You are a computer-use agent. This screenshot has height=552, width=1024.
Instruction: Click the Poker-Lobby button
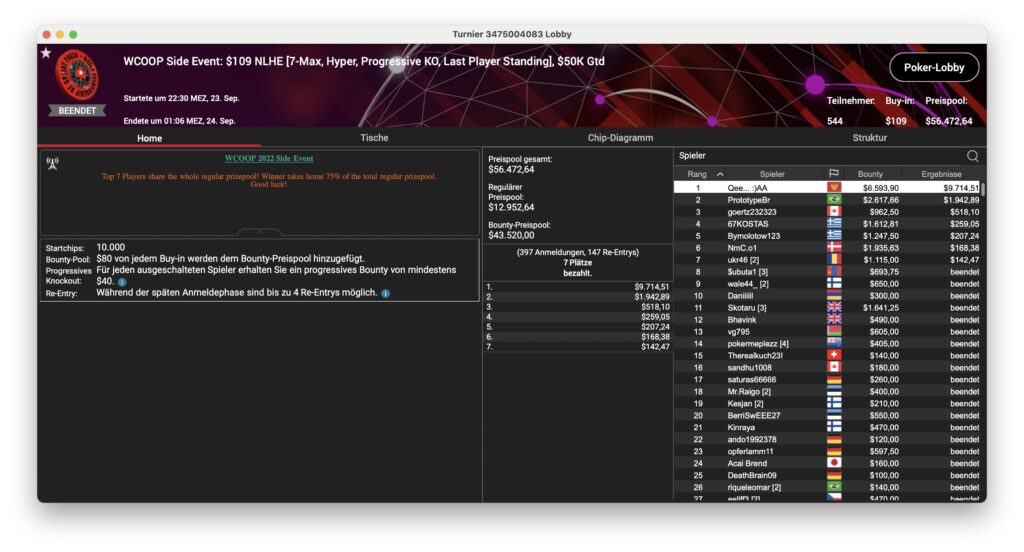pyautogui.click(x=933, y=67)
